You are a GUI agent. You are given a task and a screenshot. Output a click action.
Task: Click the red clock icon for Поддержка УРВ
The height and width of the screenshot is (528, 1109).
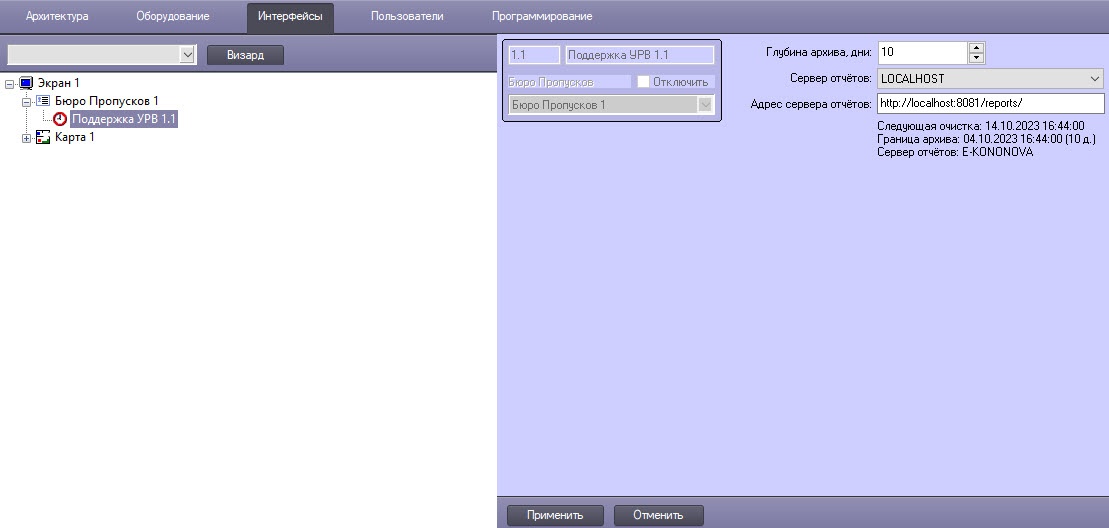60,119
